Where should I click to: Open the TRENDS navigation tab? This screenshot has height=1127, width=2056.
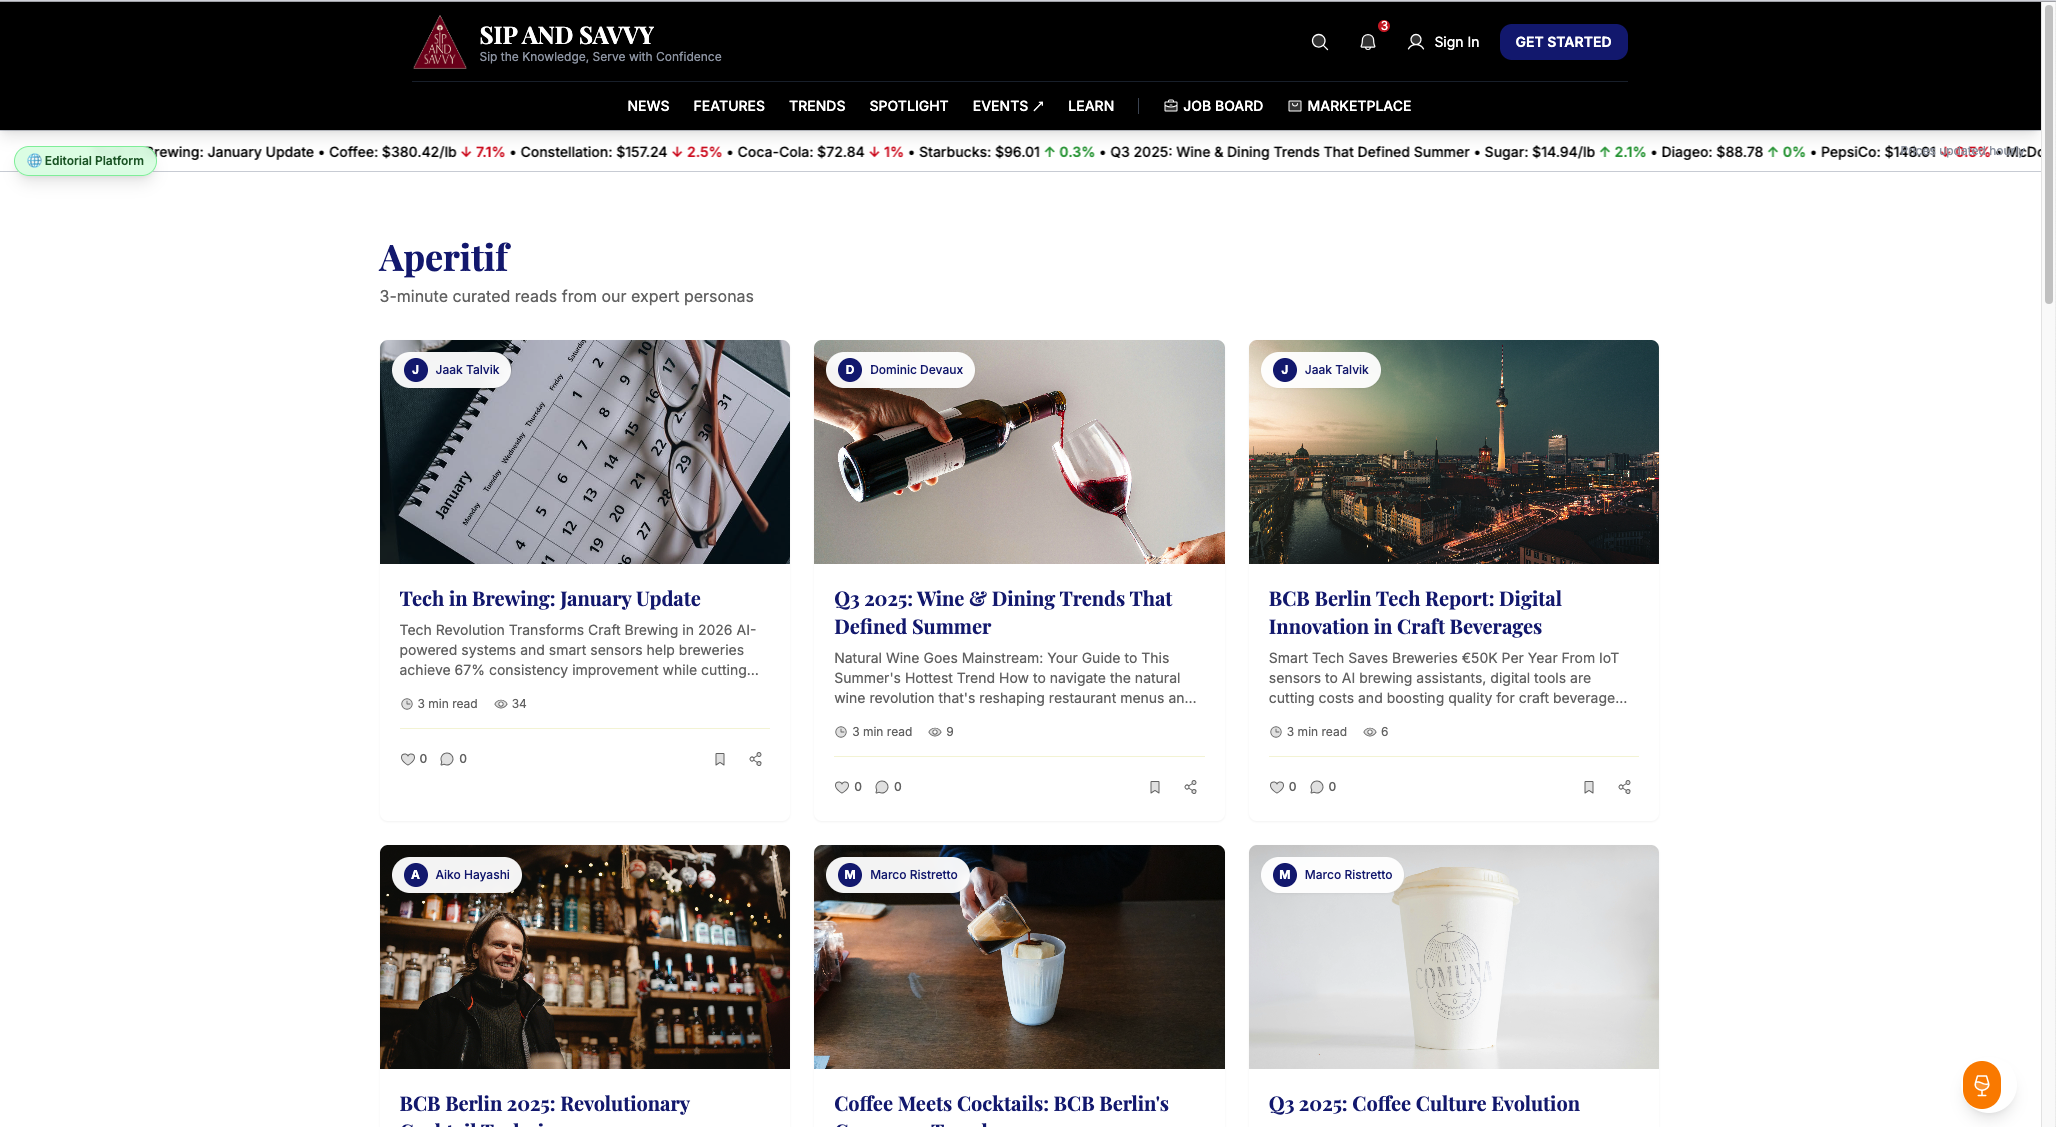pos(817,105)
